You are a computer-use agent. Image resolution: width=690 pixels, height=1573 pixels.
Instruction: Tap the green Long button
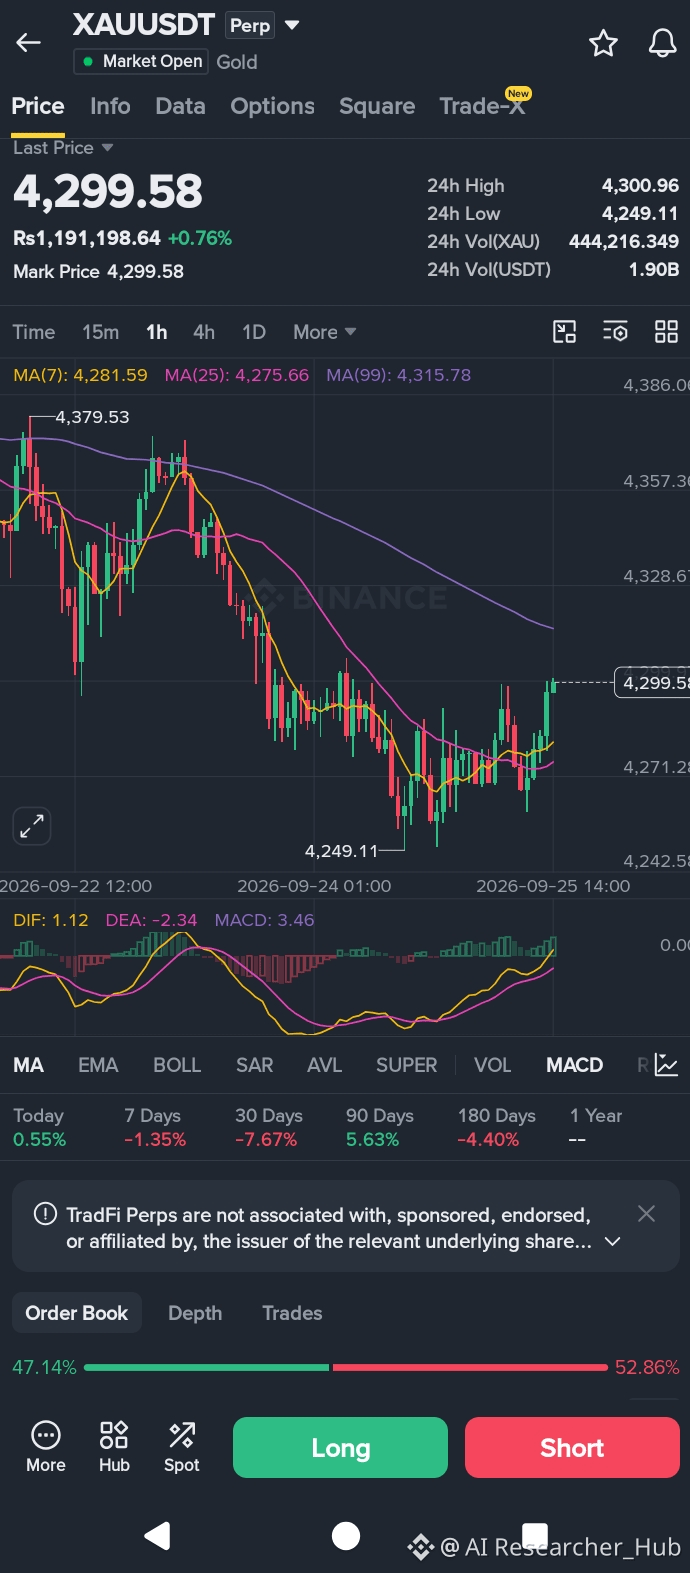[x=340, y=1448]
